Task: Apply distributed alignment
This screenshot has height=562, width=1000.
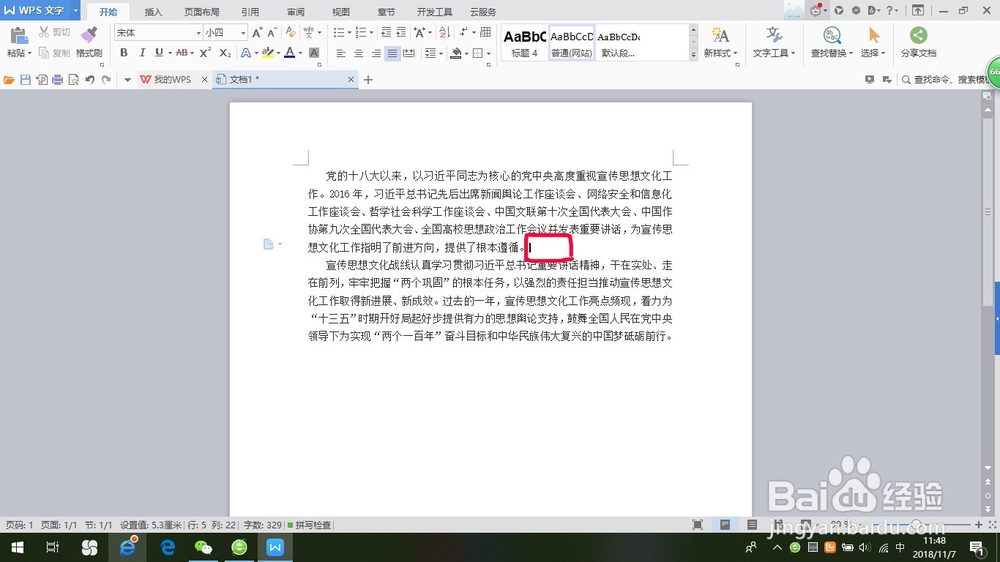Action: [x=409, y=53]
